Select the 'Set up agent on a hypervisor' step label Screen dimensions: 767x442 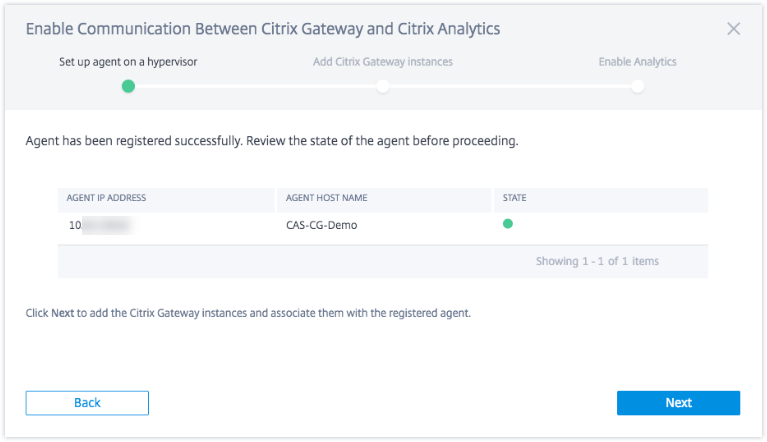[x=128, y=62]
